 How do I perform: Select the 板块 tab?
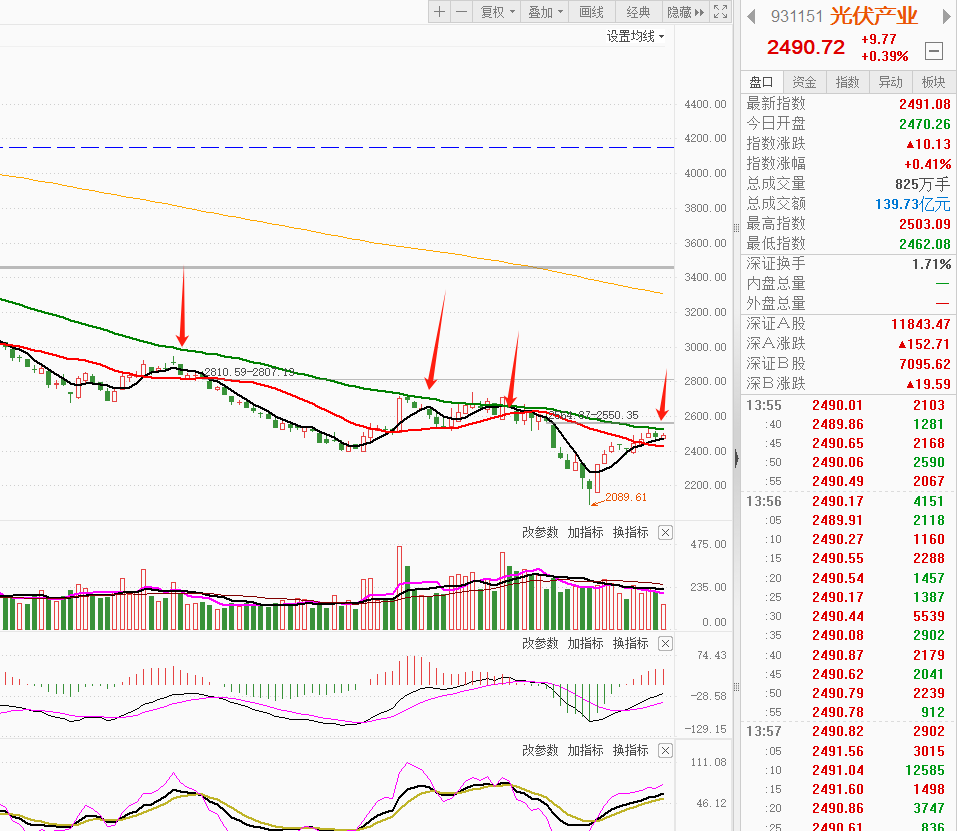[933, 82]
